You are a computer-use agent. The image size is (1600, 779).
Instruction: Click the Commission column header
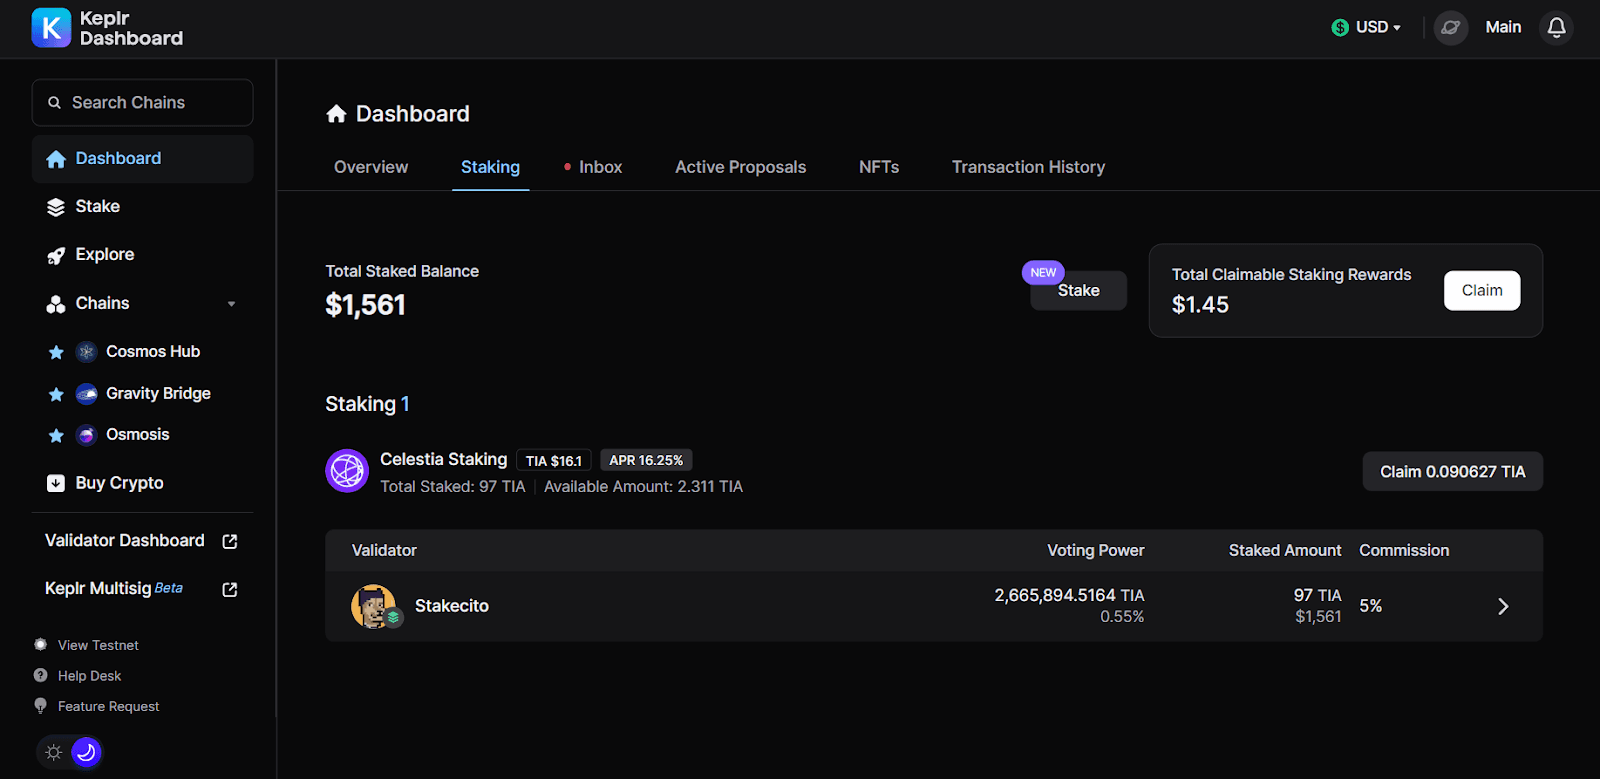coord(1404,550)
